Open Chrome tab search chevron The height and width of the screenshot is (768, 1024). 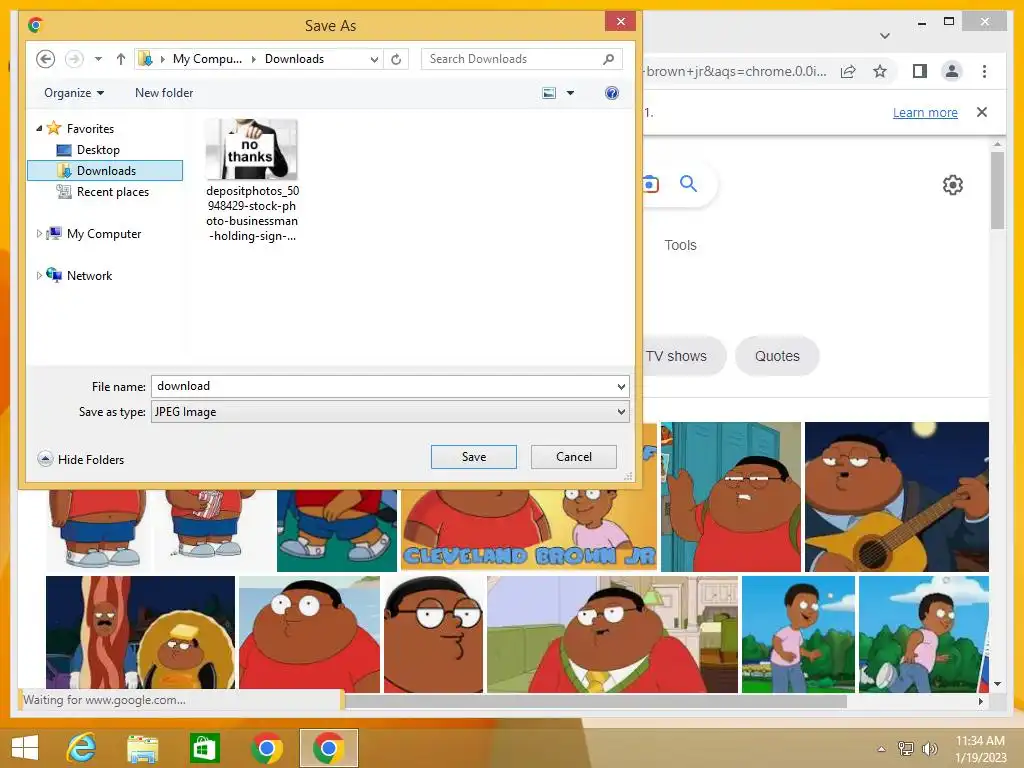[885, 35]
